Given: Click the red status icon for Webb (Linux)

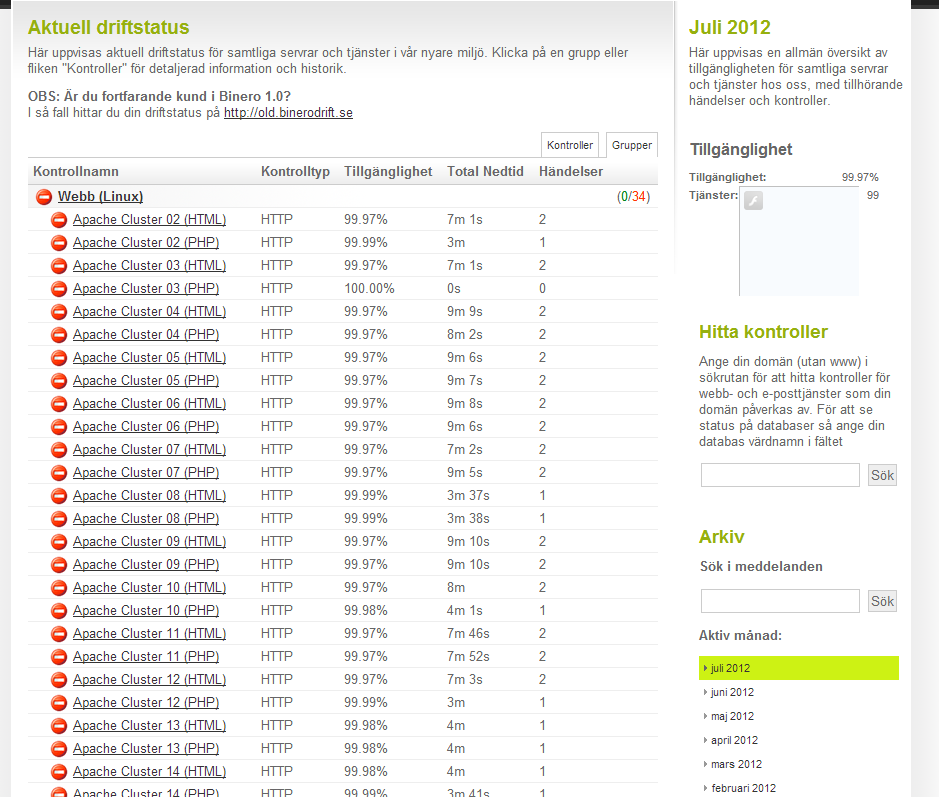Looking at the screenshot, I should coord(44,196).
